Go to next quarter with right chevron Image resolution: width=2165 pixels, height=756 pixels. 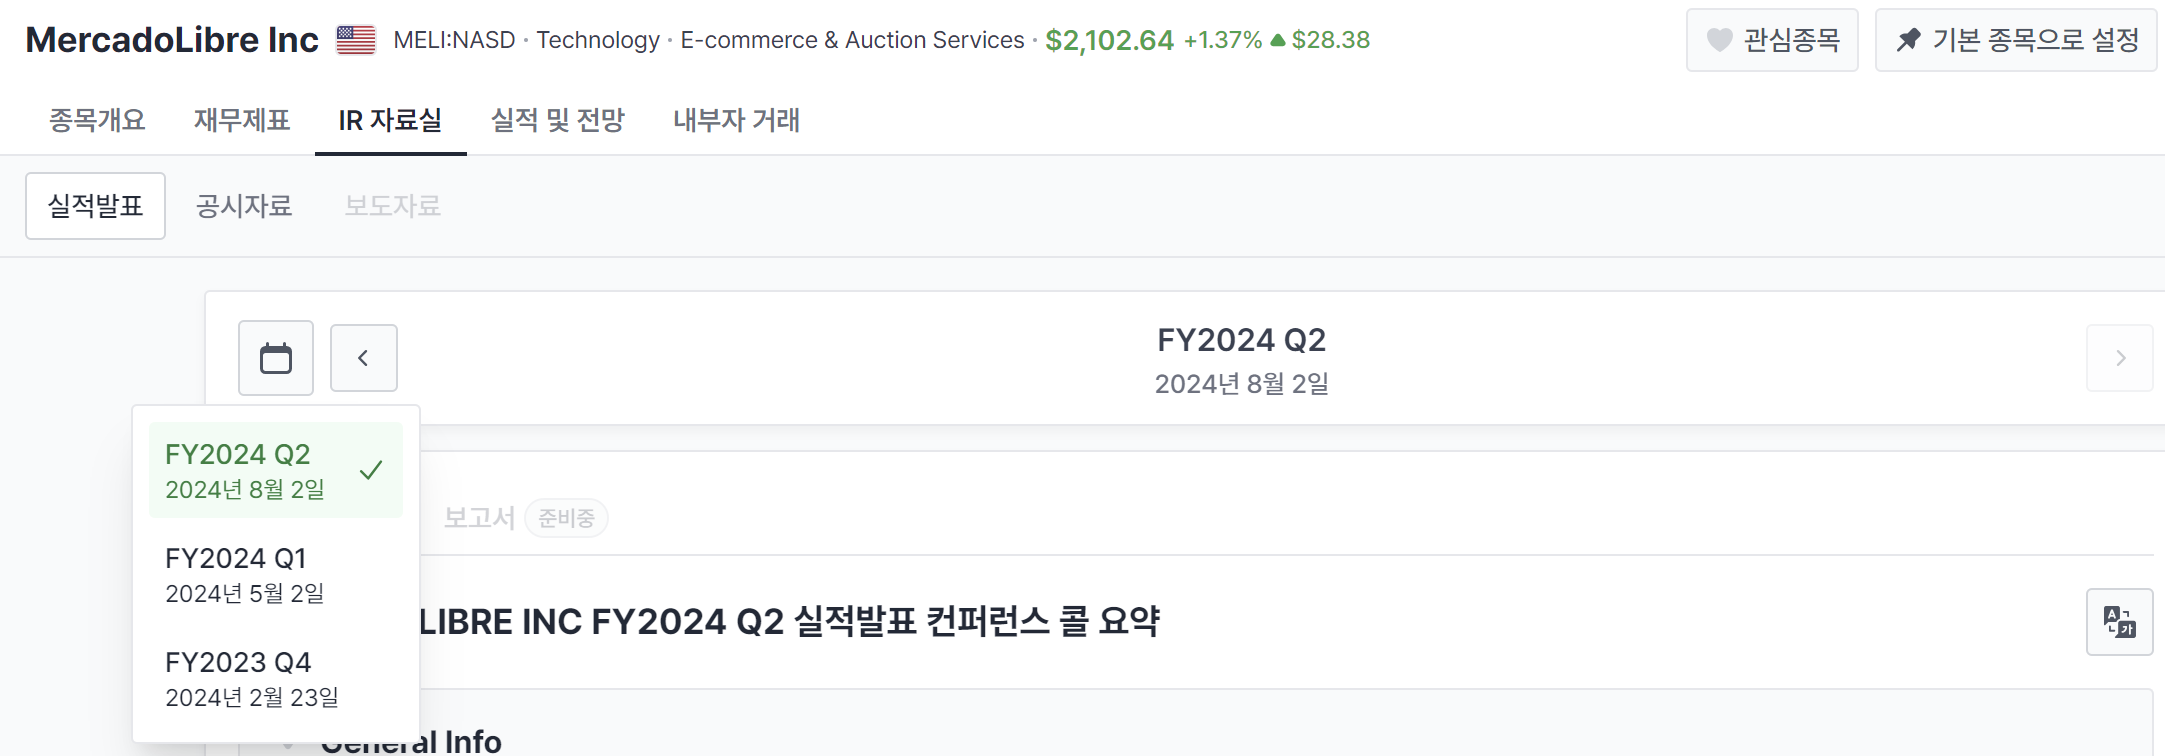(2119, 358)
